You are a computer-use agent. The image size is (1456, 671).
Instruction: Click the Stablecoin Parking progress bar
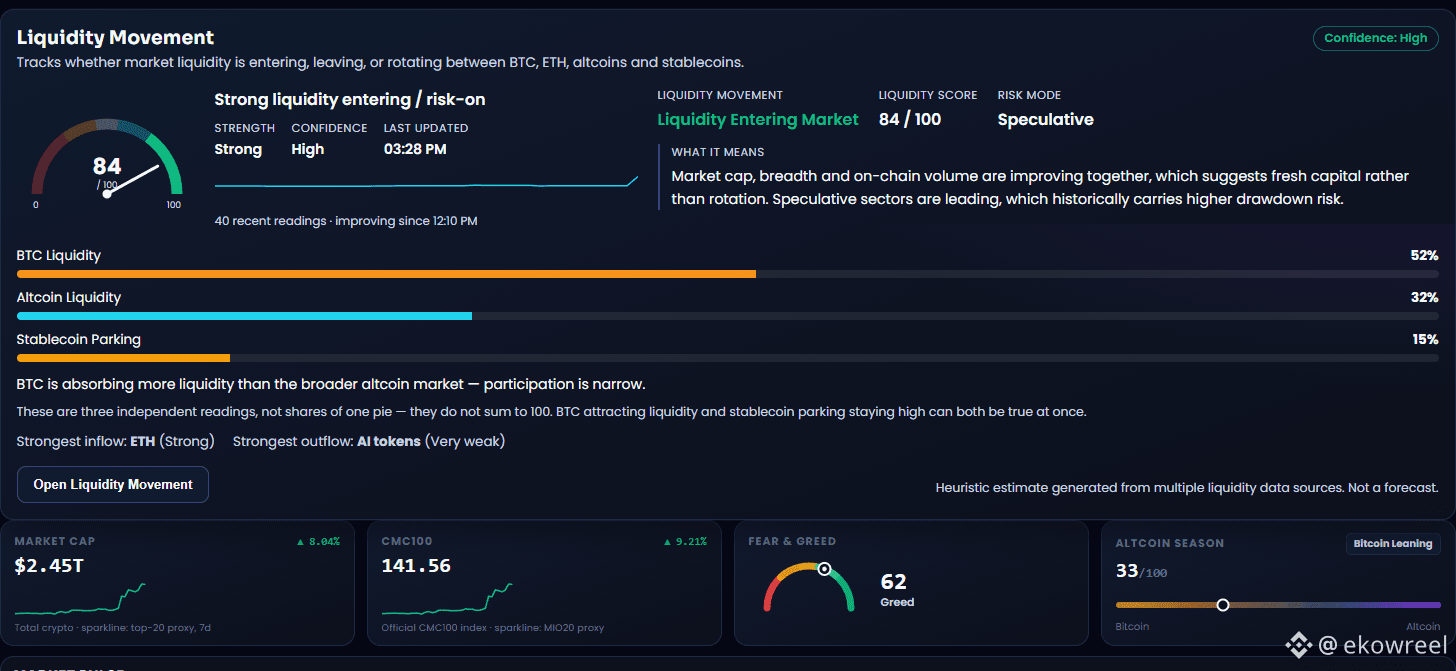(727, 358)
